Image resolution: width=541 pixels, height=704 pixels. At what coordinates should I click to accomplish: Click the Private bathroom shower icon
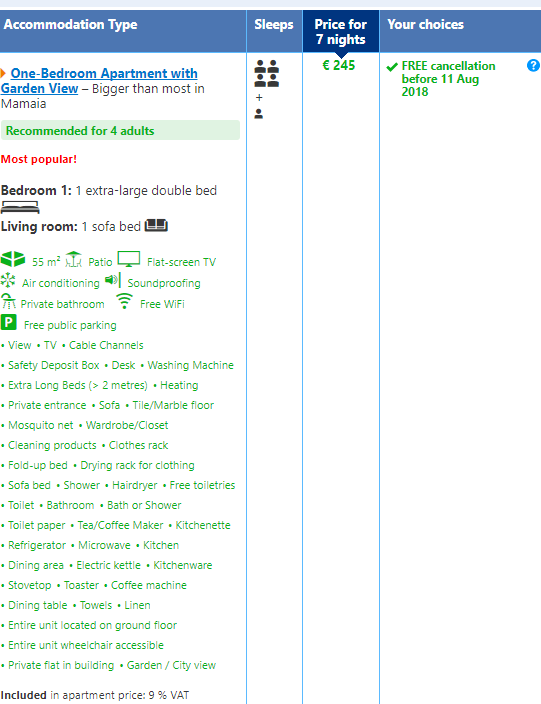(x=8, y=301)
